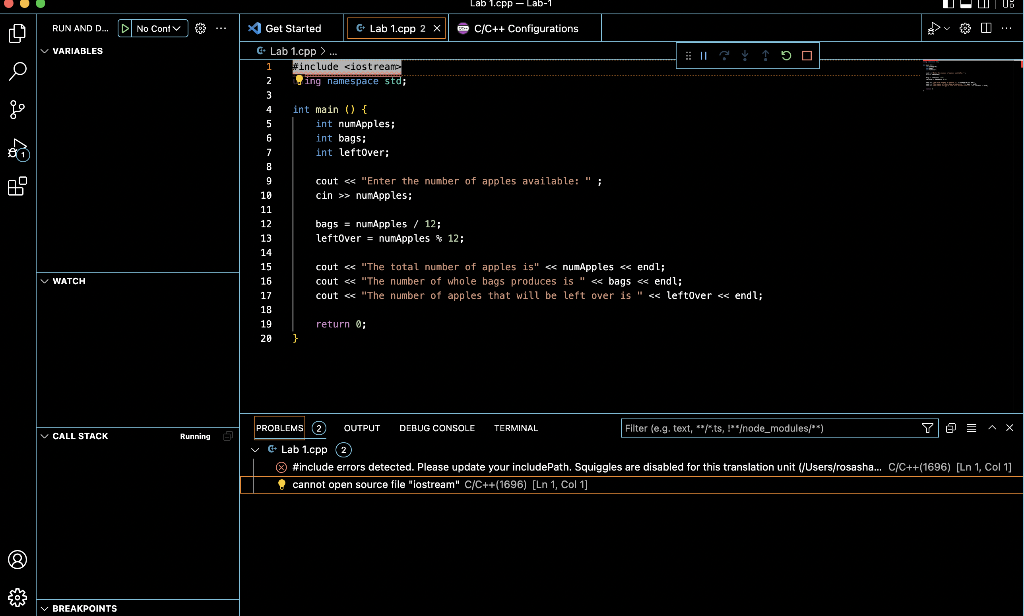Viewport: 1024px width, 616px height.
Task: Stop the debugger with red square
Action: pyautogui.click(x=807, y=56)
